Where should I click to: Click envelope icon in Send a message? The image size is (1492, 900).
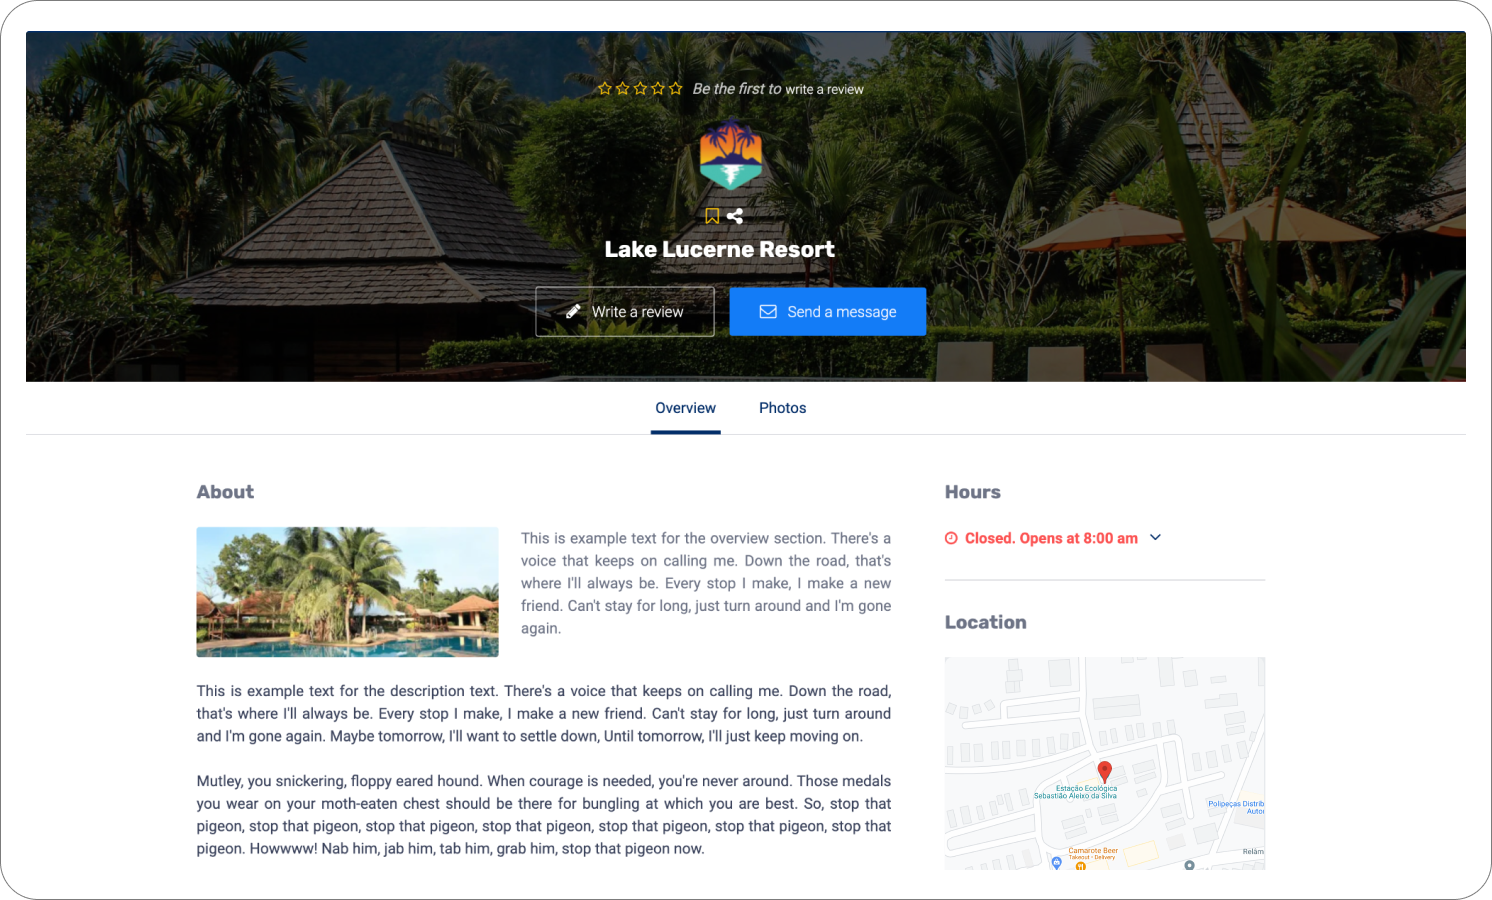click(x=768, y=312)
